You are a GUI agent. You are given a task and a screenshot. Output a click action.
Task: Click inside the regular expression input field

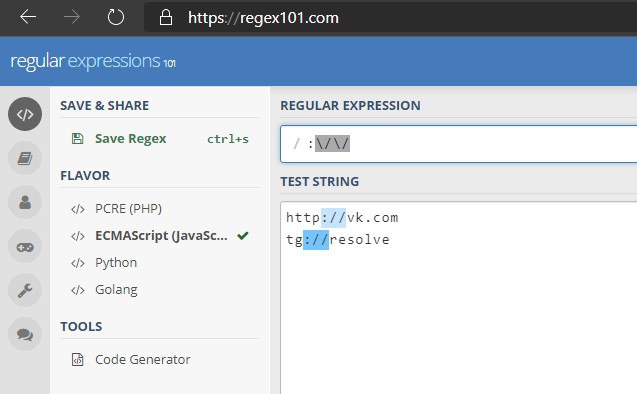[458, 144]
